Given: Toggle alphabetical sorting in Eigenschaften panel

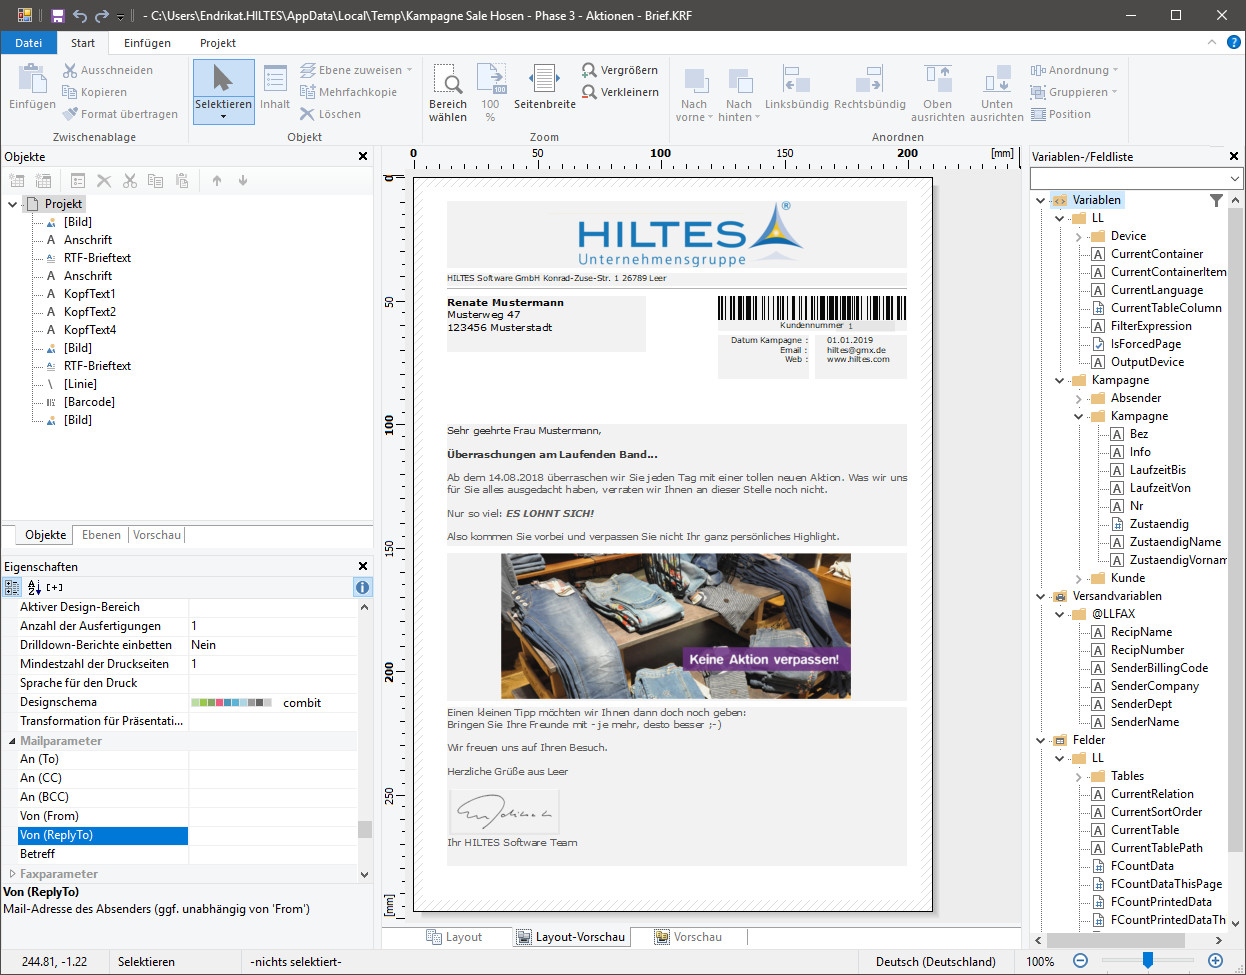Looking at the screenshot, I should [33, 587].
